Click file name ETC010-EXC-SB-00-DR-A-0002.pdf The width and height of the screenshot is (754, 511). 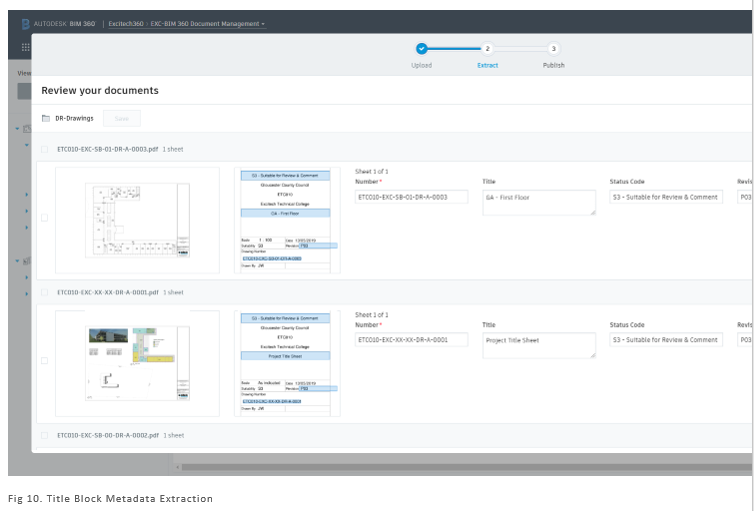[x=108, y=436]
